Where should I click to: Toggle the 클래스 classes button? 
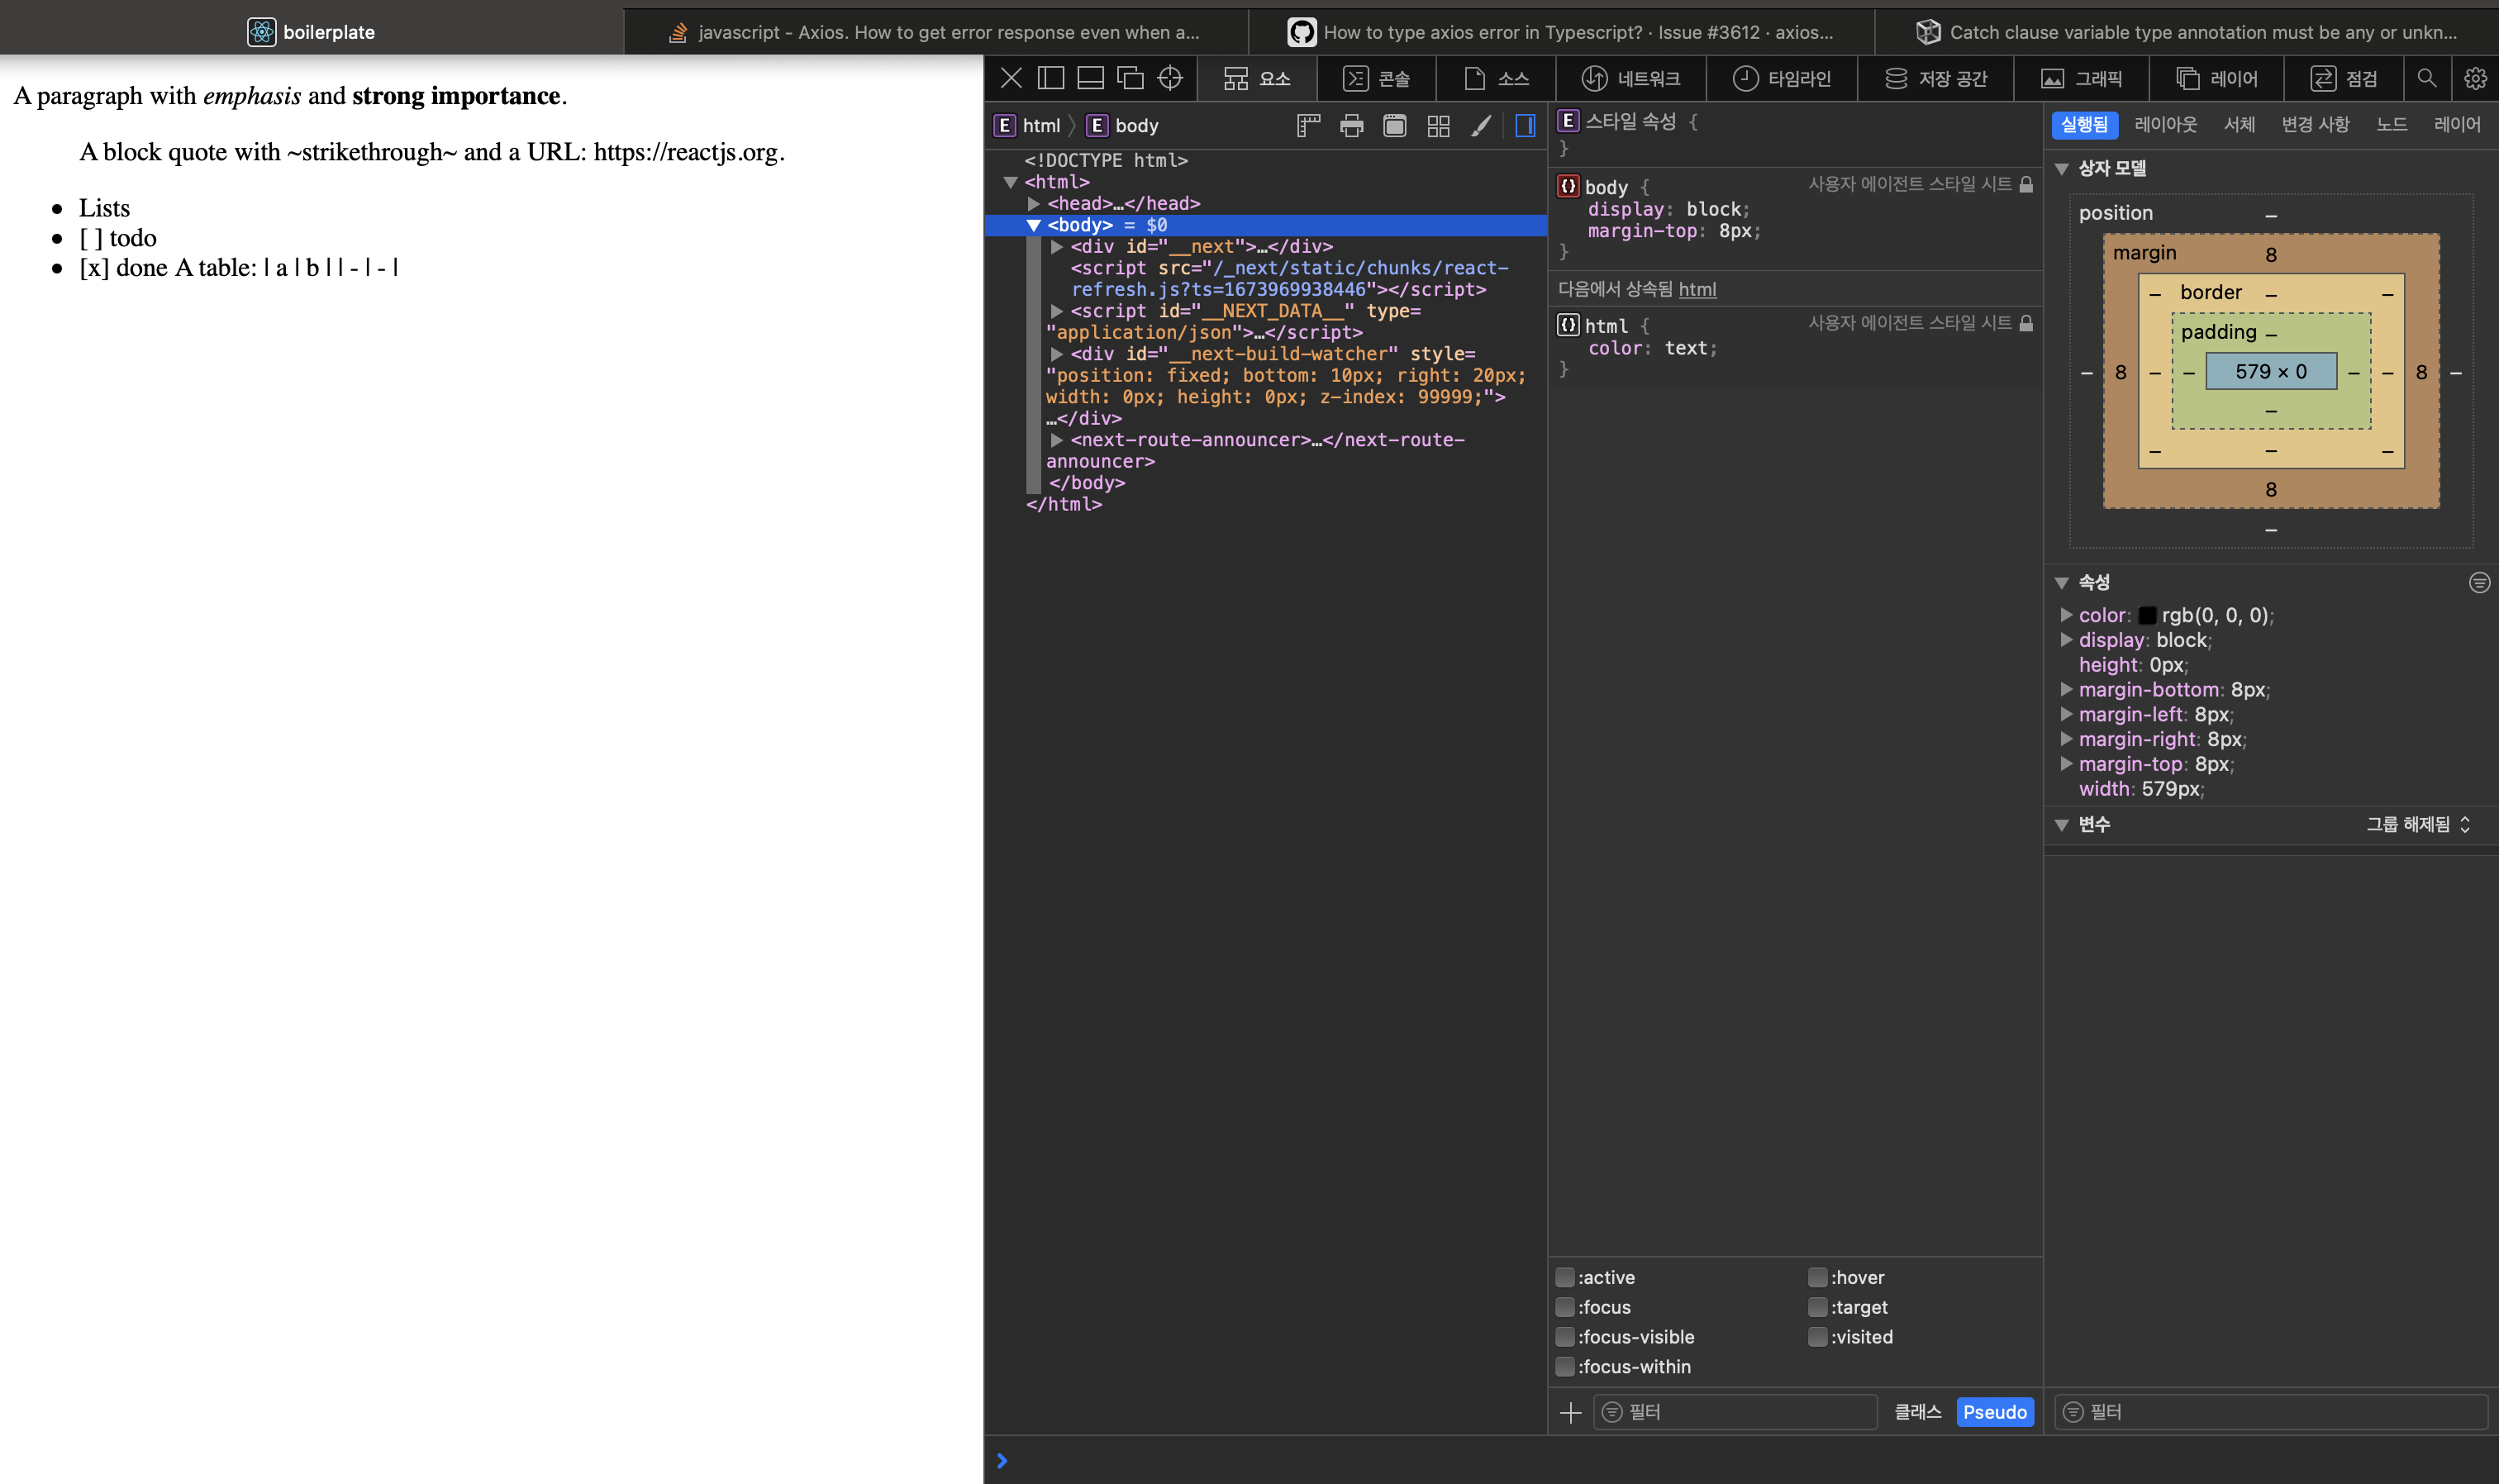pos(1918,1412)
